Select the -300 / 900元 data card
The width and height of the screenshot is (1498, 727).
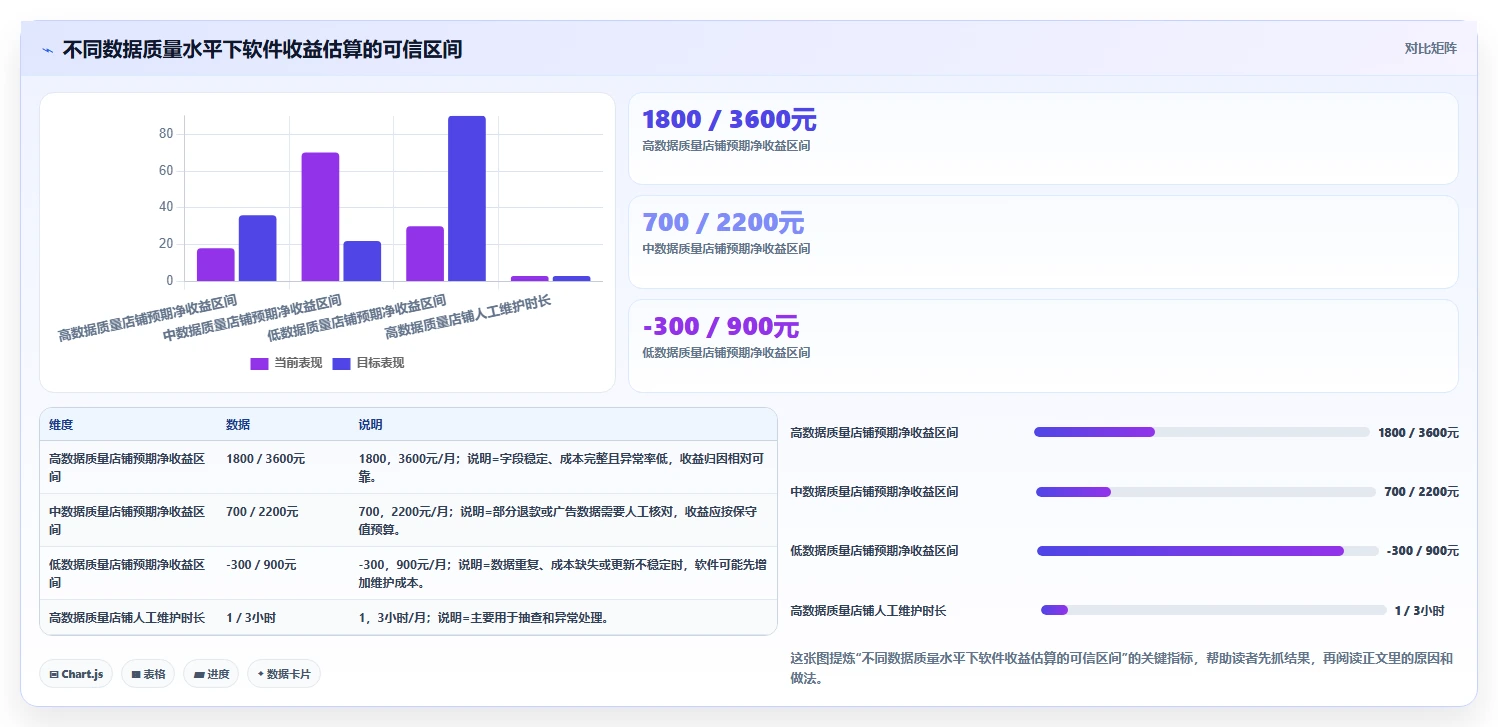tap(1043, 346)
